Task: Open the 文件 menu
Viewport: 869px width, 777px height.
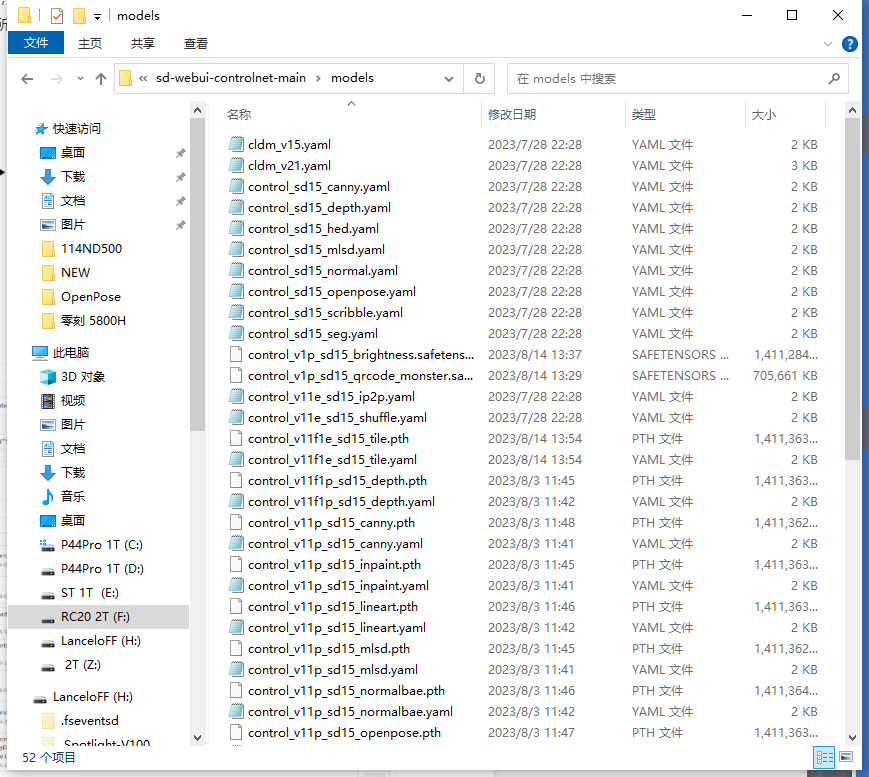Action: click(35, 44)
